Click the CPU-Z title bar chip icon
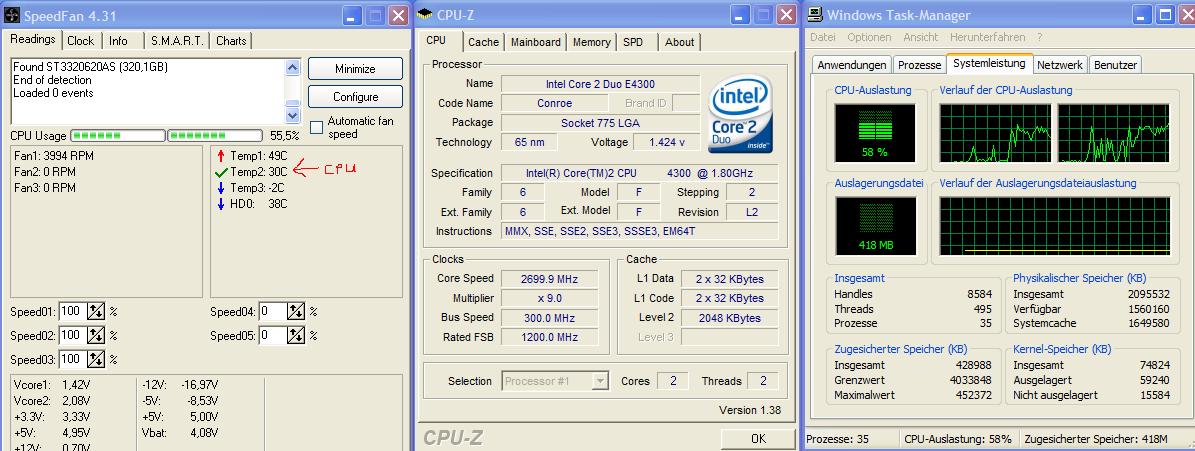This screenshot has width=1195, height=451. [425, 15]
